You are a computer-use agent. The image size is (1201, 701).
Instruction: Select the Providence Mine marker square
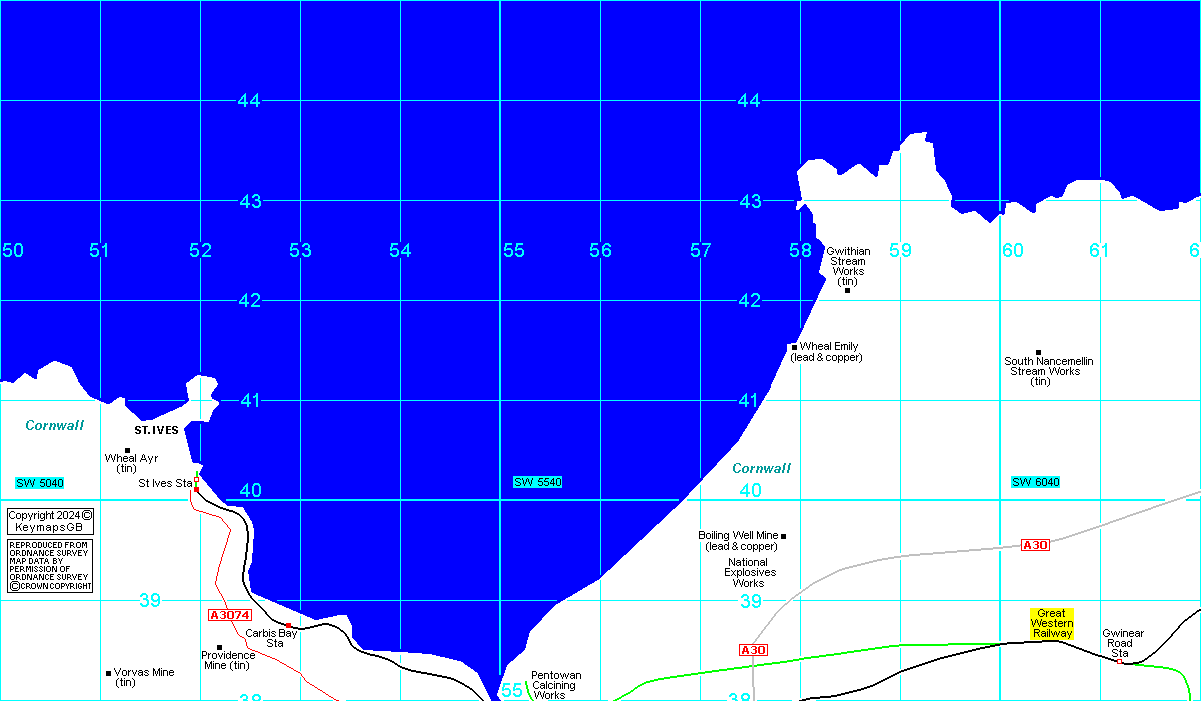point(219,647)
